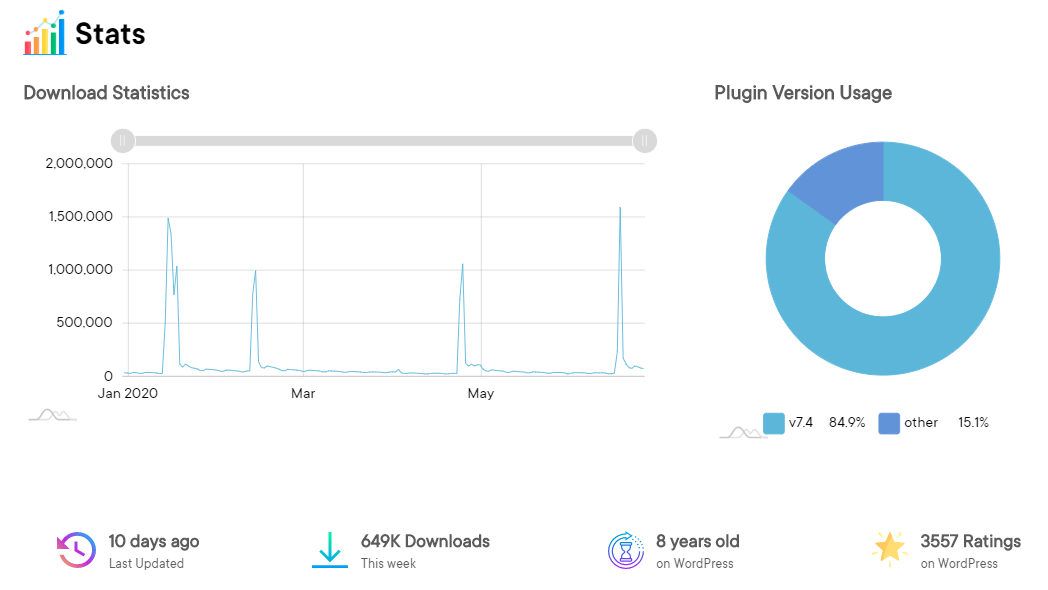Click the Download Statistics heading
Viewport: 1048px width, 590px height.
click(x=106, y=93)
